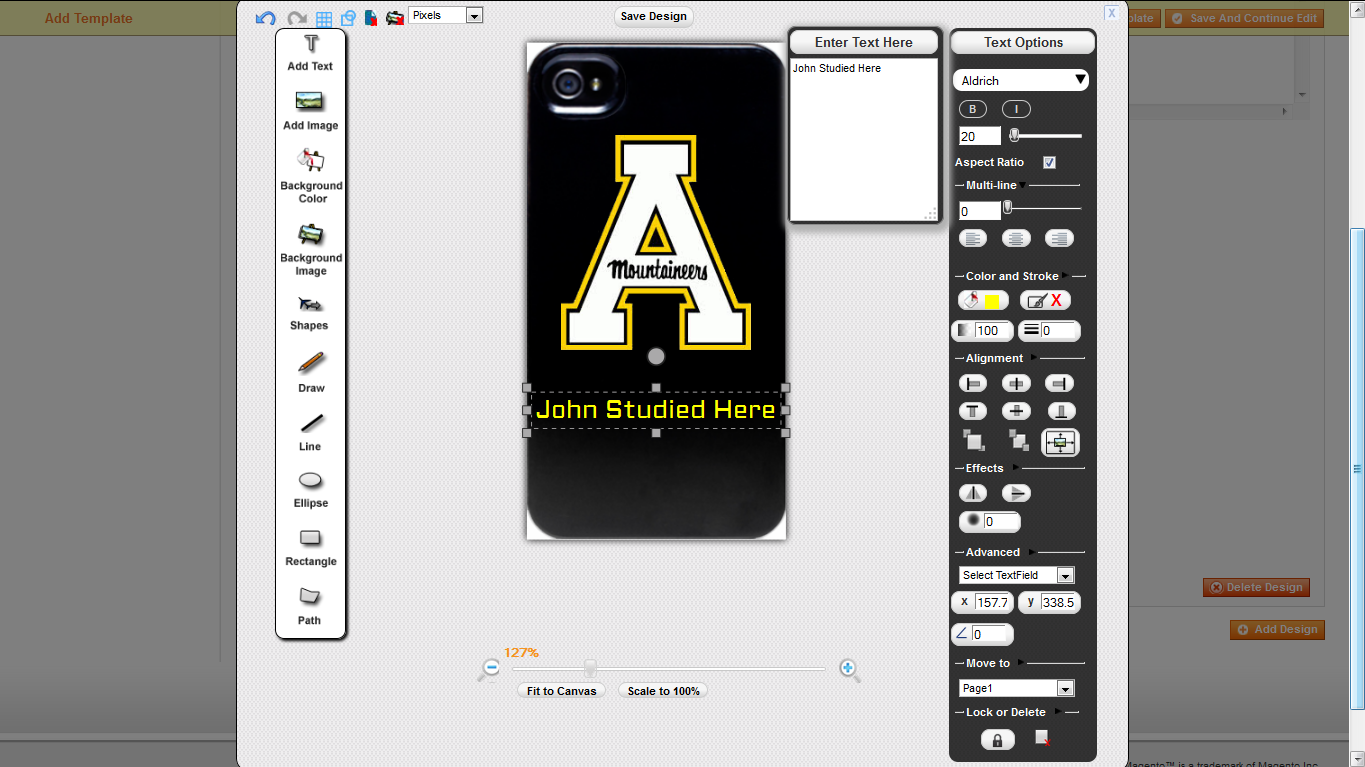
Task: Click the zoom in magnifier
Action: coord(849,670)
